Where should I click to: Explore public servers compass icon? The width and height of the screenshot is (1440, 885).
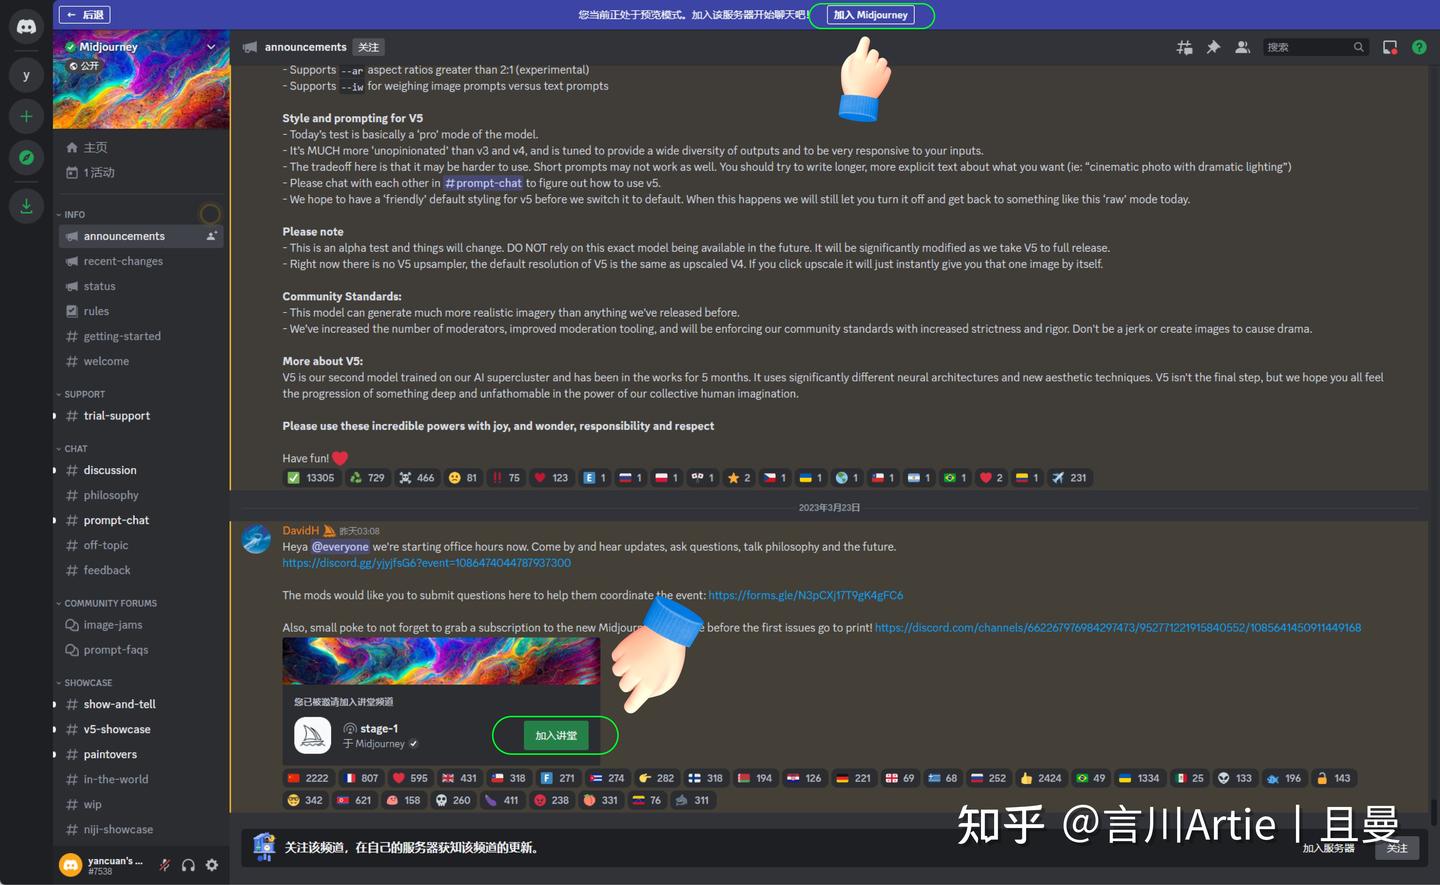[x=26, y=157]
